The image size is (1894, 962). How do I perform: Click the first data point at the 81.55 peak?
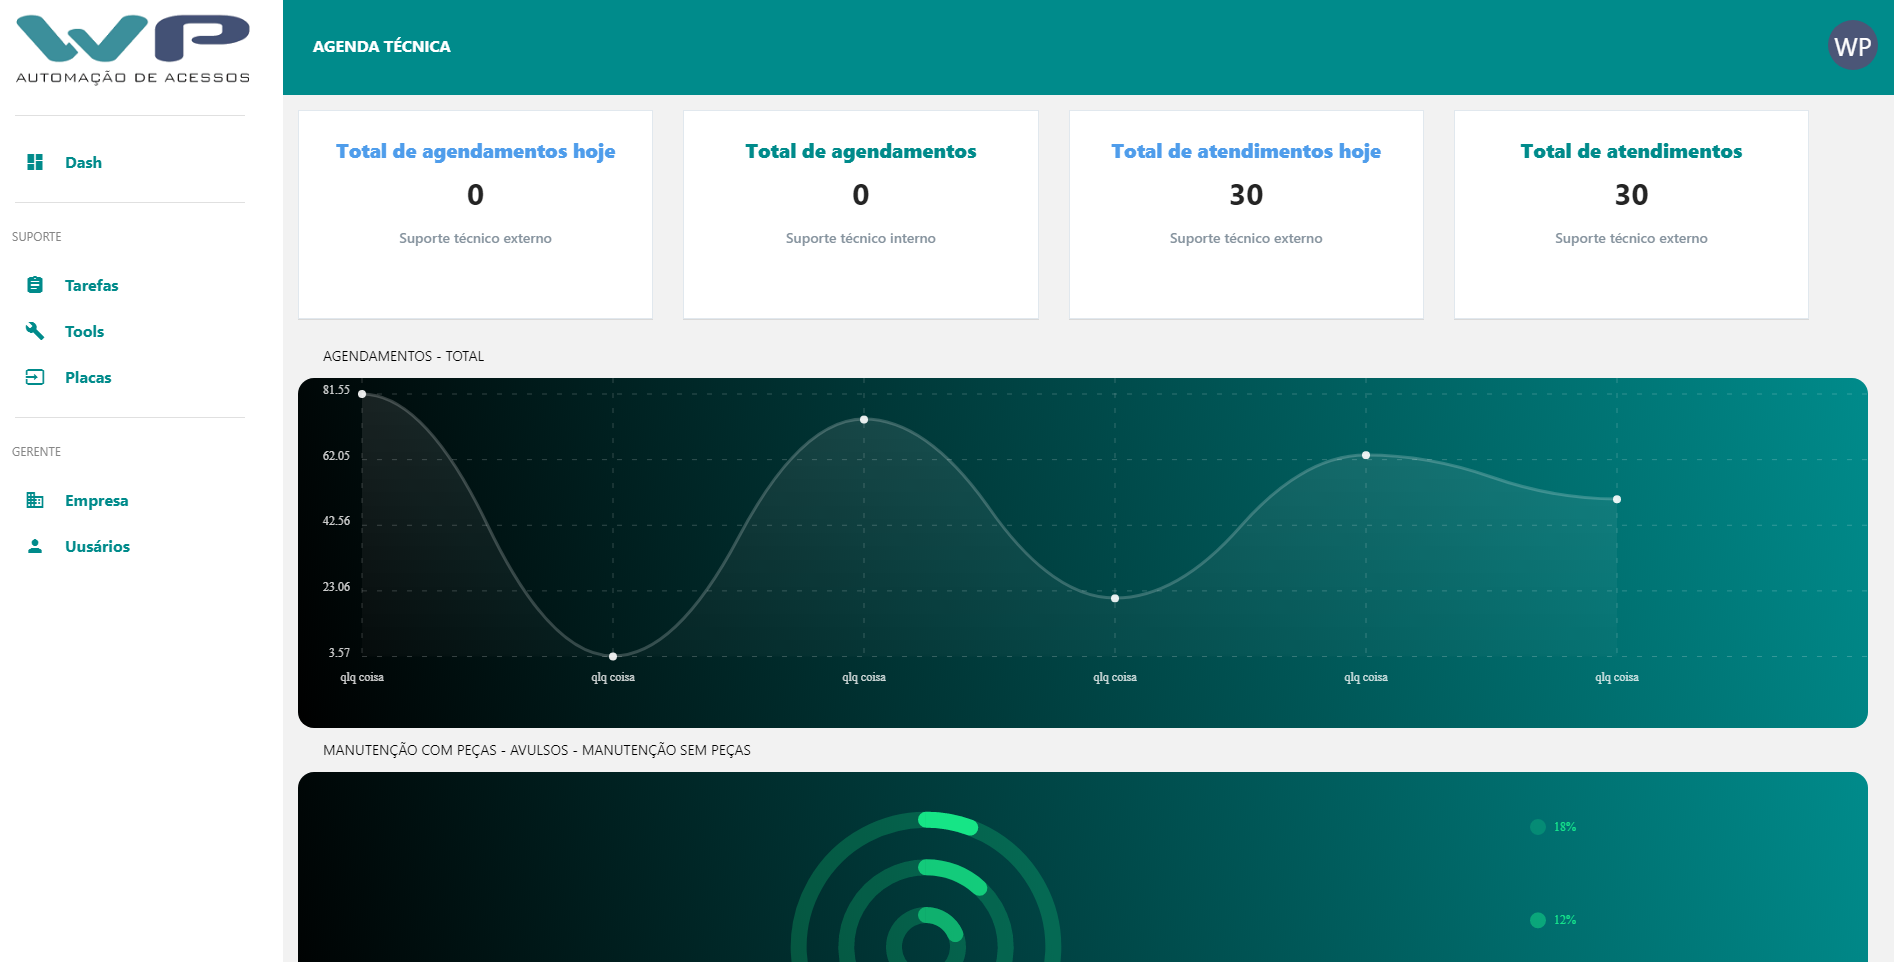(362, 394)
